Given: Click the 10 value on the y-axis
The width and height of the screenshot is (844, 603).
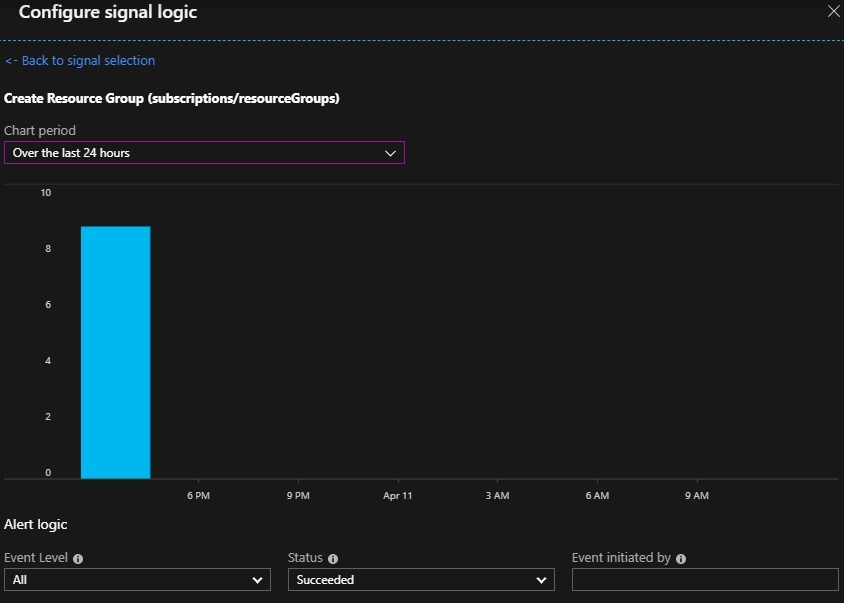Looking at the screenshot, I should tap(46, 193).
